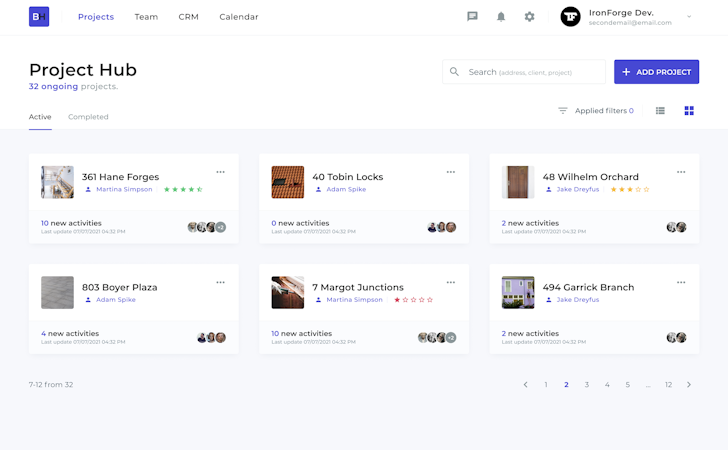Click 0 new activities on 40 Tobin Locks
This screenshot has width=728, height=450.
pos(300,223)
